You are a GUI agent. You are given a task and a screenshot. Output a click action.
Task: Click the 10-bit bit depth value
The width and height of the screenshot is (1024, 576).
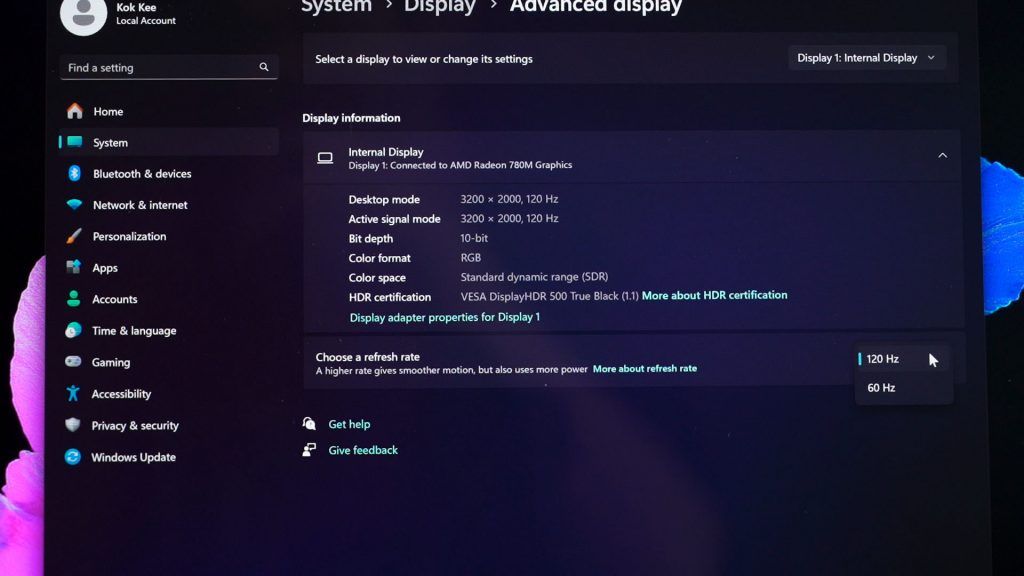[x=474, y=238]
